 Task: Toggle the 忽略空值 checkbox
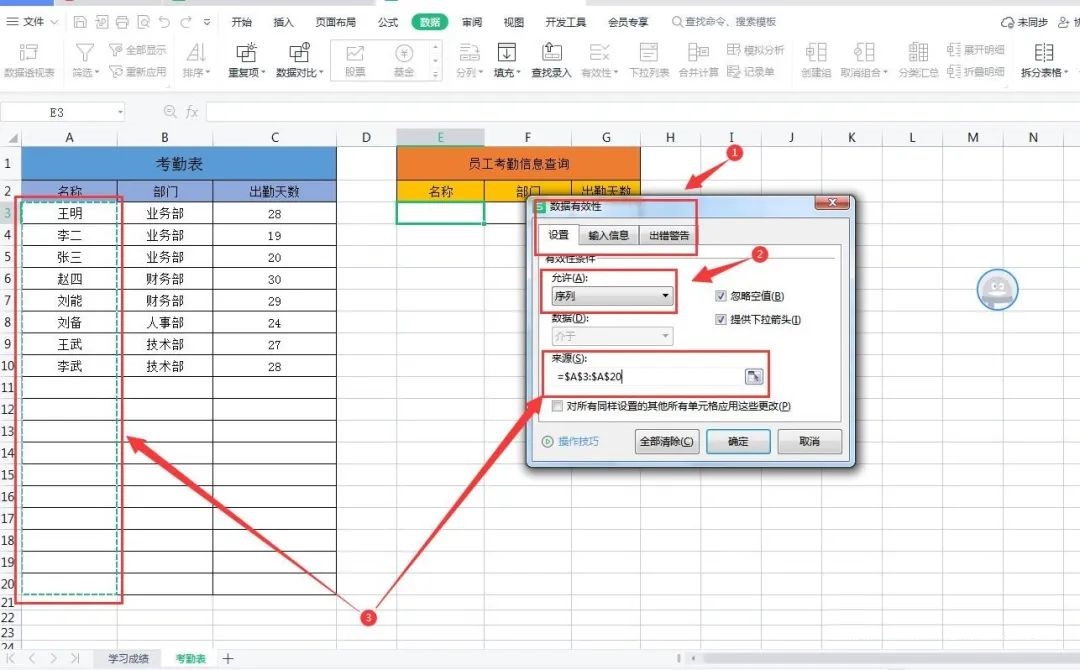pos(720,296)
